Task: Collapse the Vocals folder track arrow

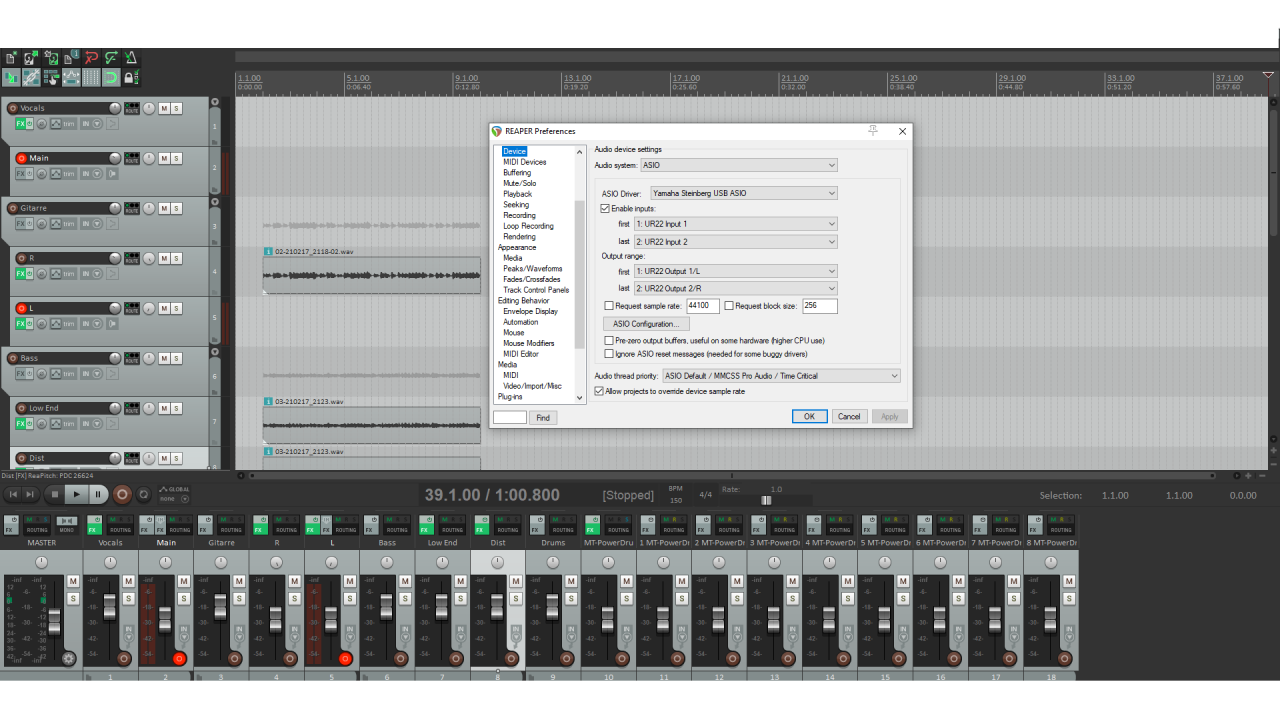Action: click(x=215, y=102)
